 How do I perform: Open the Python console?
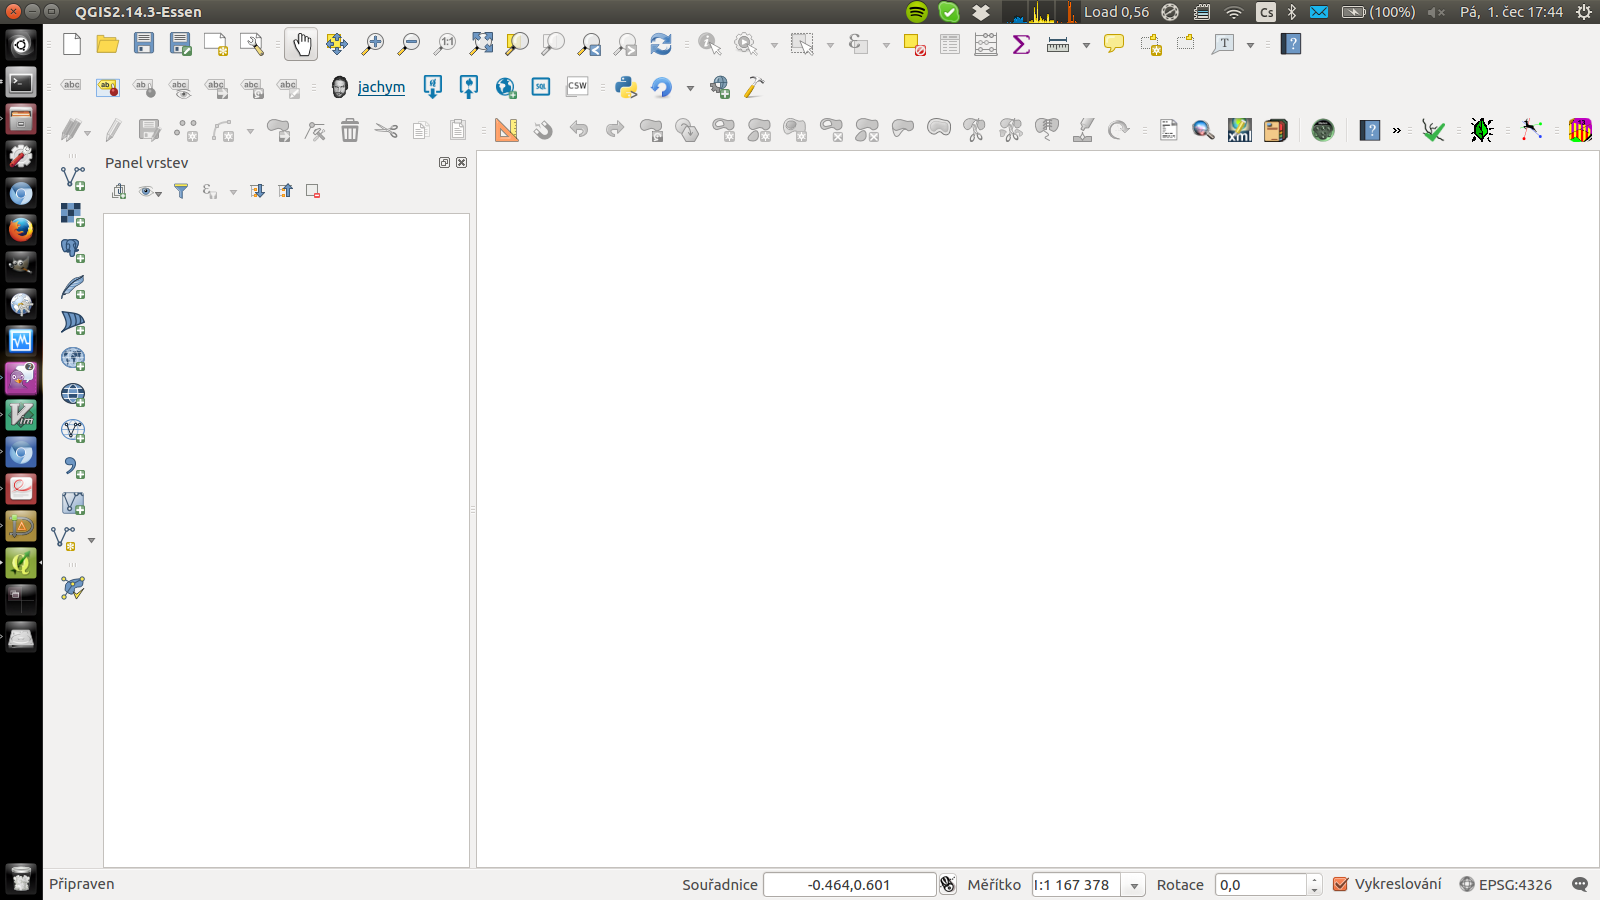pyautogui.click(x=626, y=87)
